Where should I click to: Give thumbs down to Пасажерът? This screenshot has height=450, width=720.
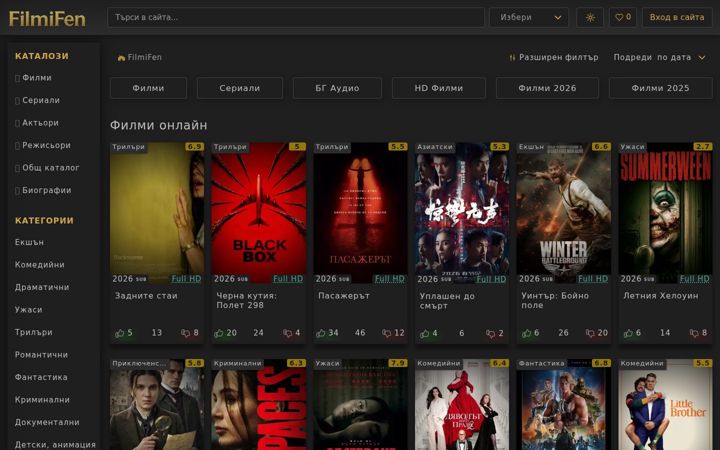(x=387, y=333)
